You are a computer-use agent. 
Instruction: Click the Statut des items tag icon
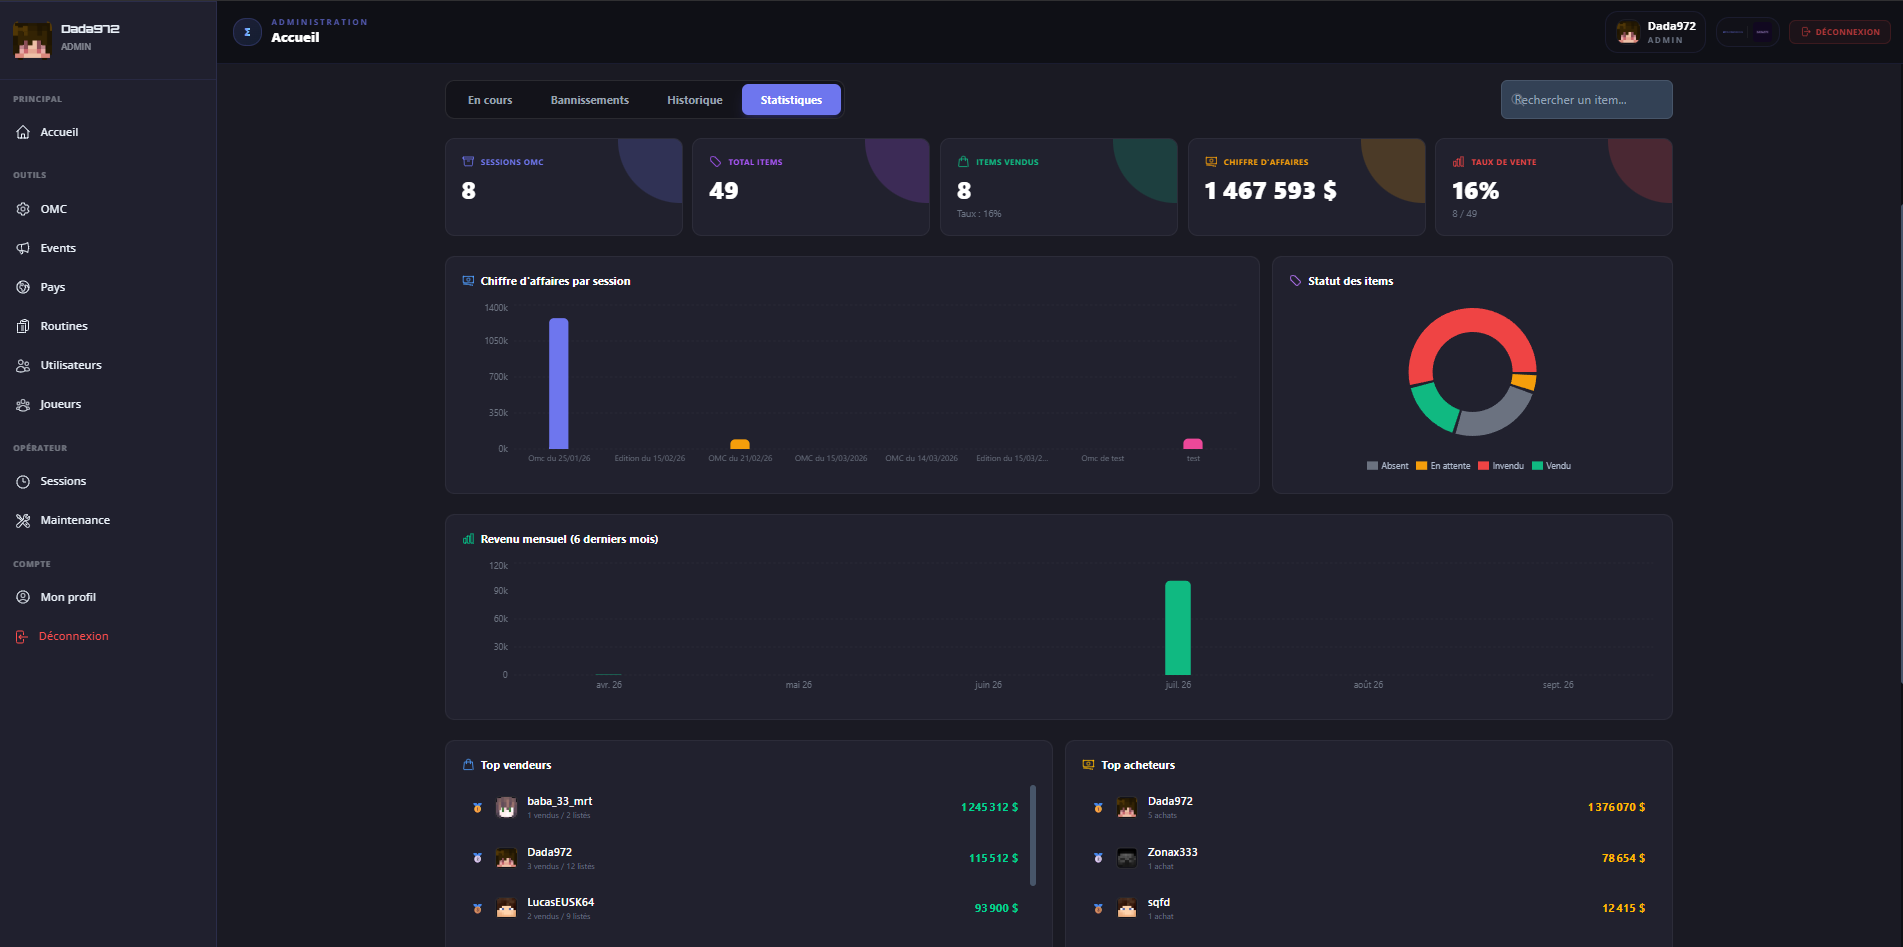point(1295,281)
